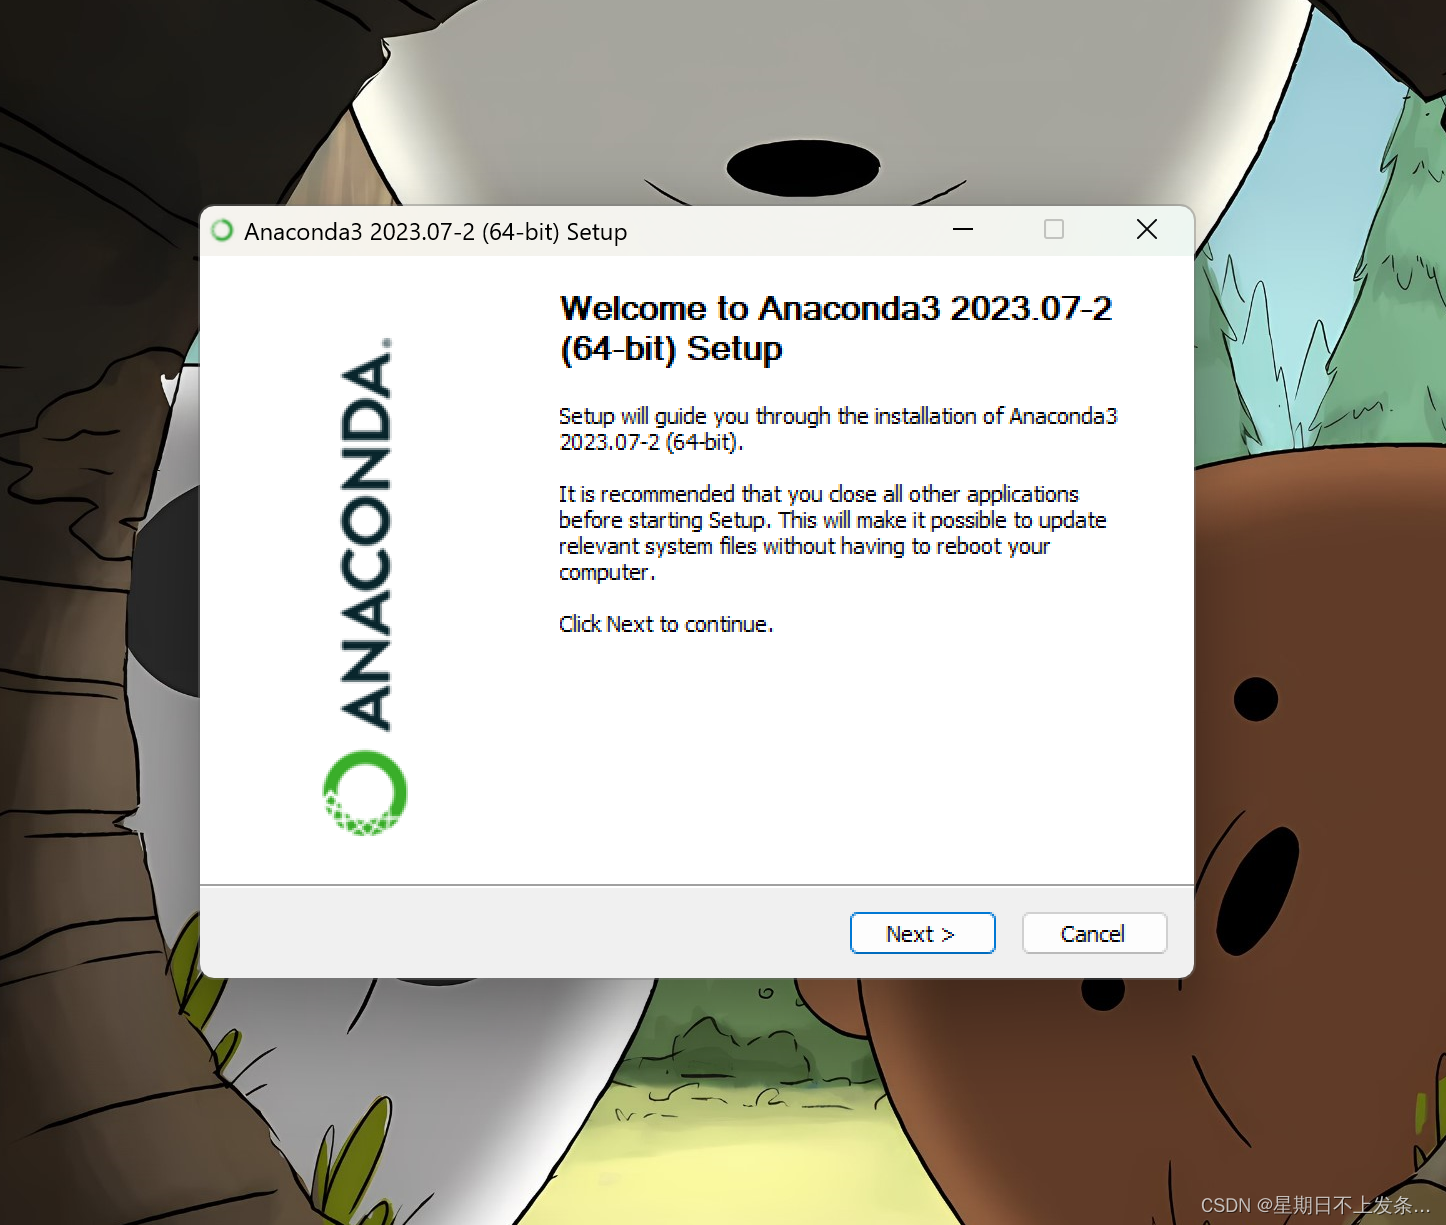Cancel the Anaconda3 setup

[1094, 933]
